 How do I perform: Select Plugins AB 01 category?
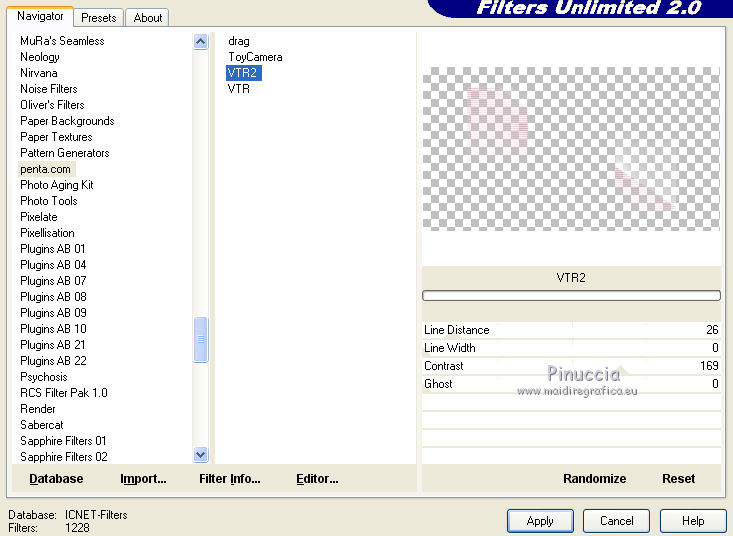click(x=53, y=249)
